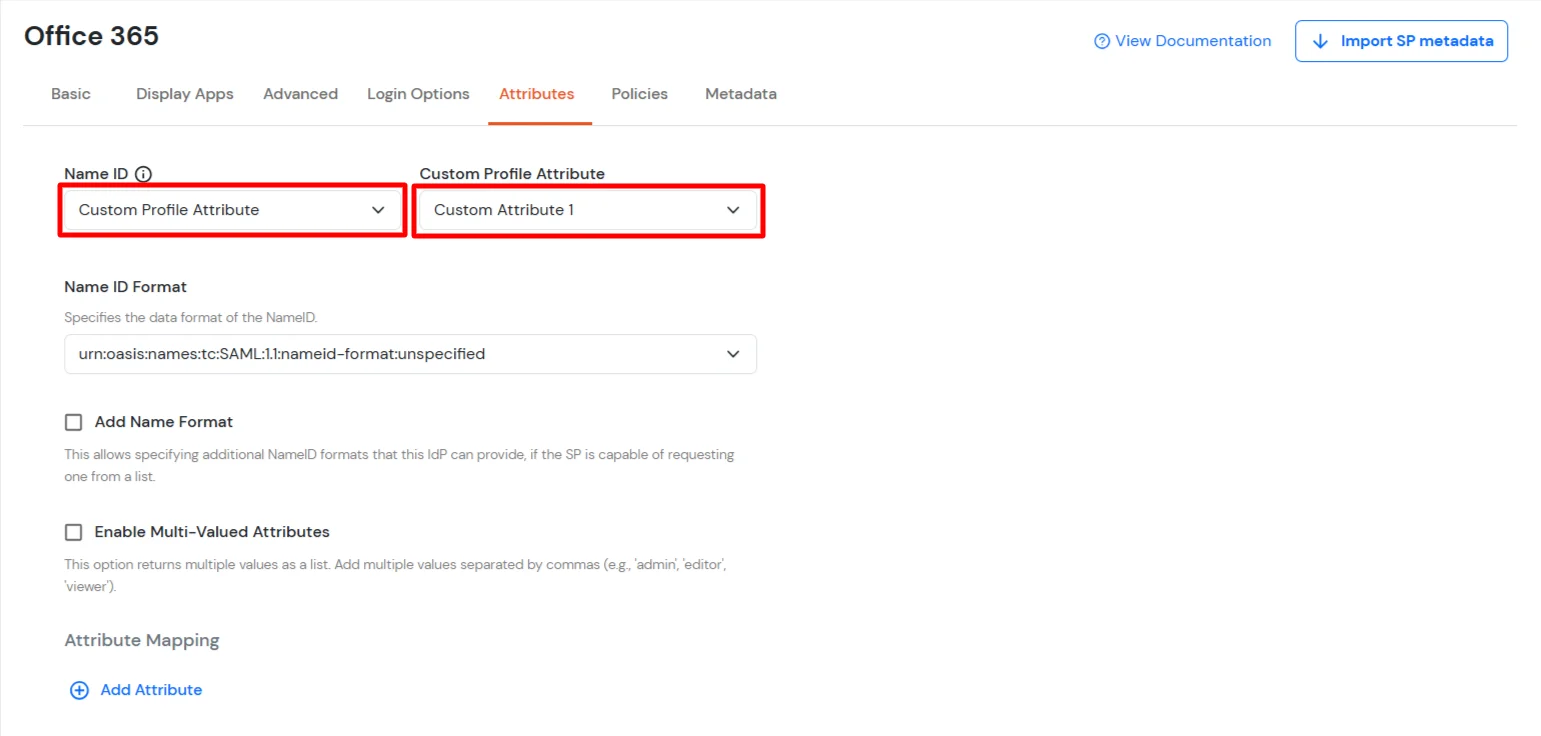
Task: Click the info icon beside Name ID
Action: pyautogui.click(x=143, y=173)
